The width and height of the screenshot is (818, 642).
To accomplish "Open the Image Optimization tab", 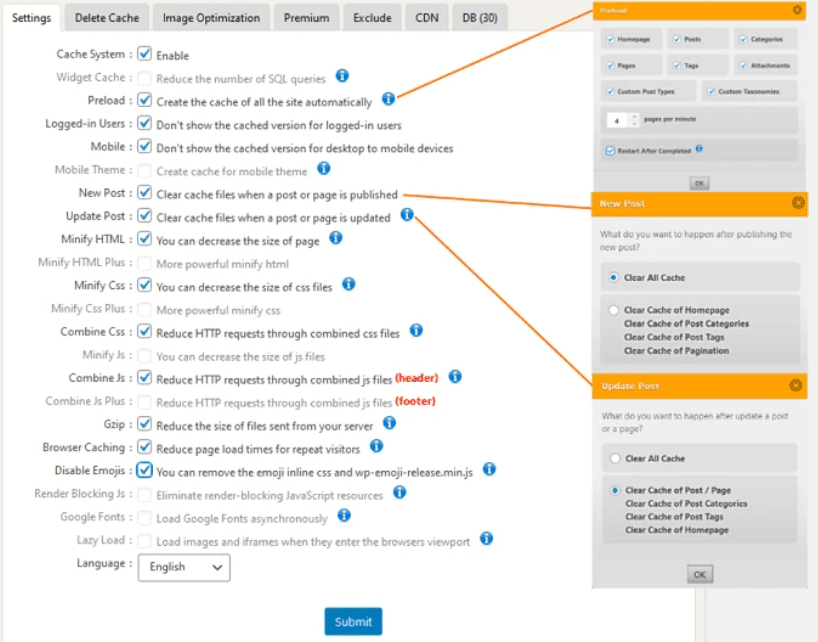I will [x=212, y=18].
